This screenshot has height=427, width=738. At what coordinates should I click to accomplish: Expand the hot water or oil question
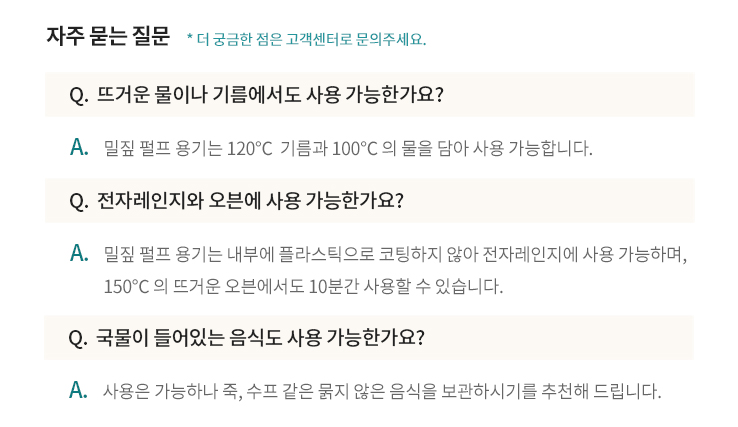coord(270,95)
